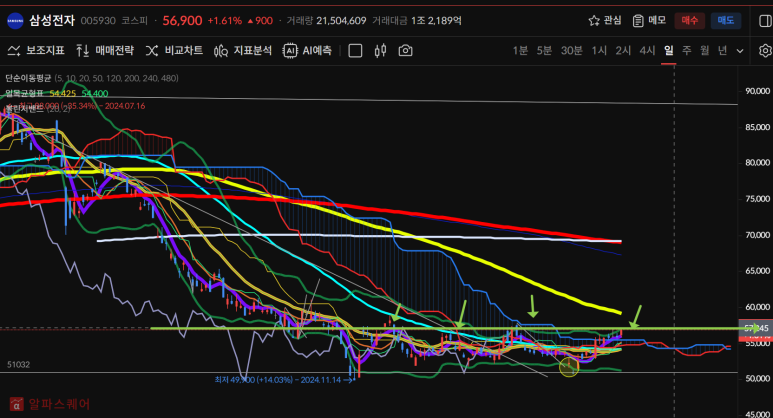The height and width of the screenshot is (418, 773).
Task: Select the 1분 timeframe
Action: pos(520,50)
